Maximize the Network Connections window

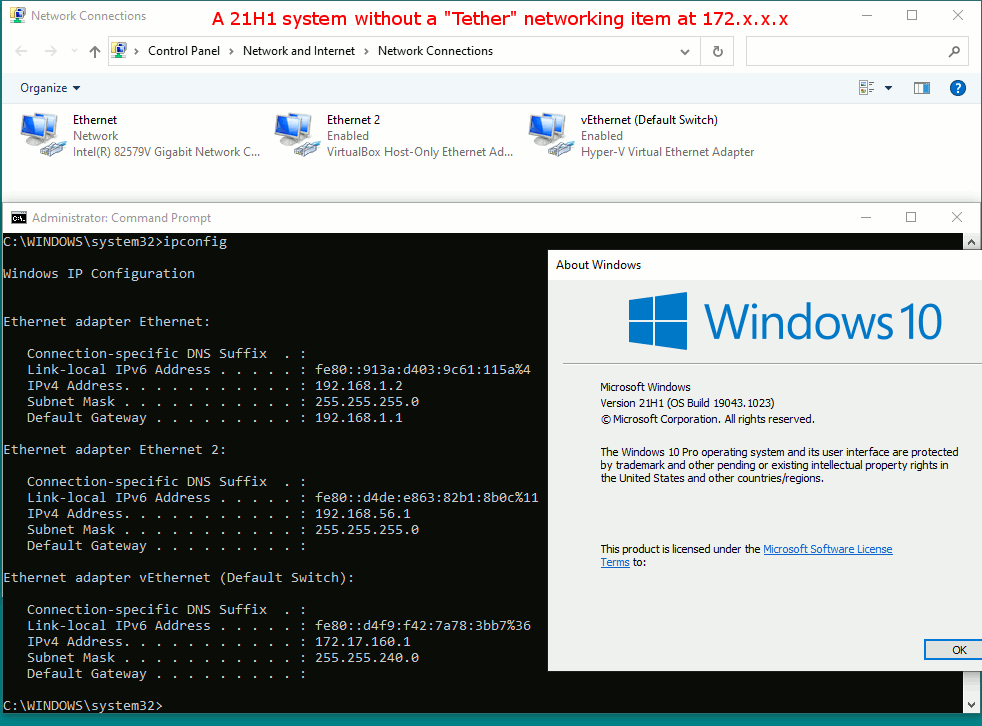[912, 16]
